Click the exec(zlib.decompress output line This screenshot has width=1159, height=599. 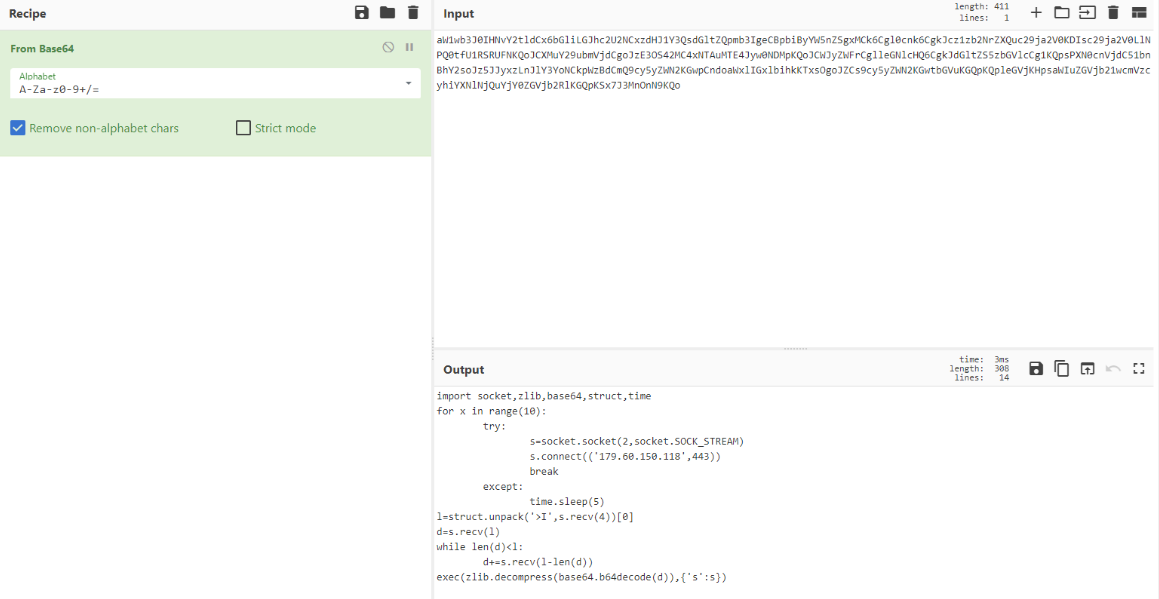coord(582,577)
